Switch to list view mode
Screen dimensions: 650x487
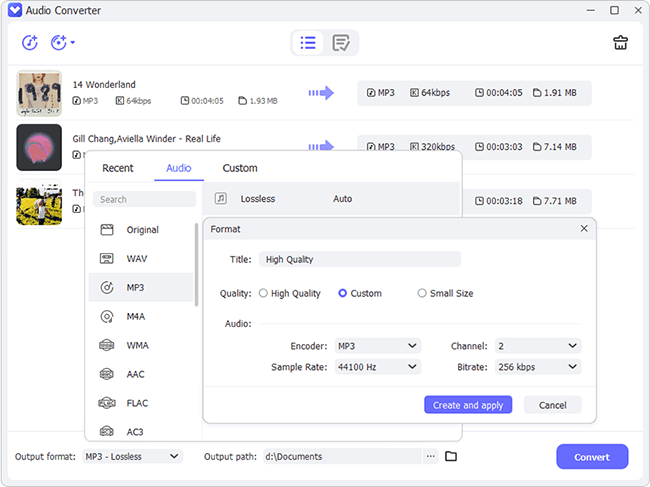(x=308, y=43)
